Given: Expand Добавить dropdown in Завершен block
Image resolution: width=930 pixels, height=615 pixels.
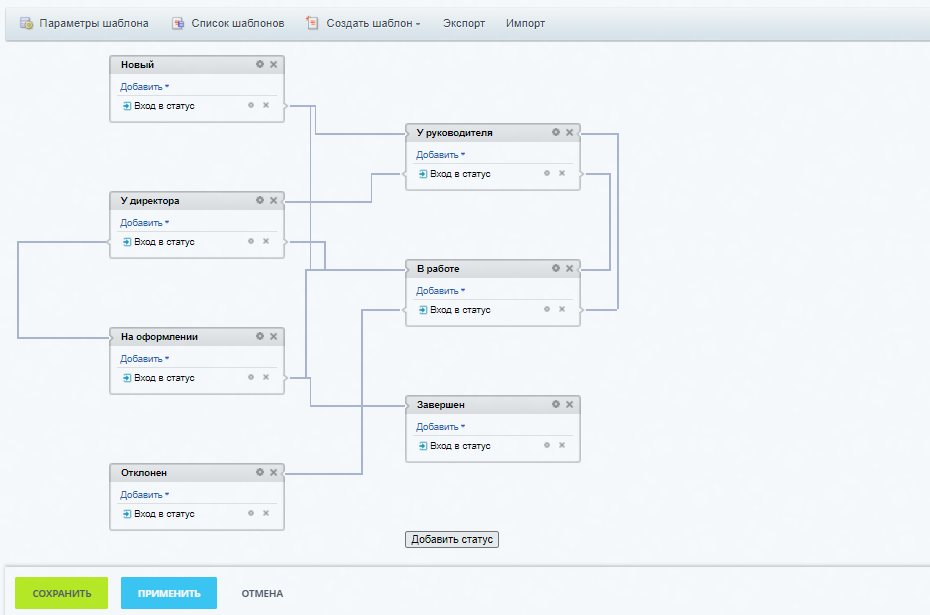Looking at the screenshot, I should click(441, 426).
